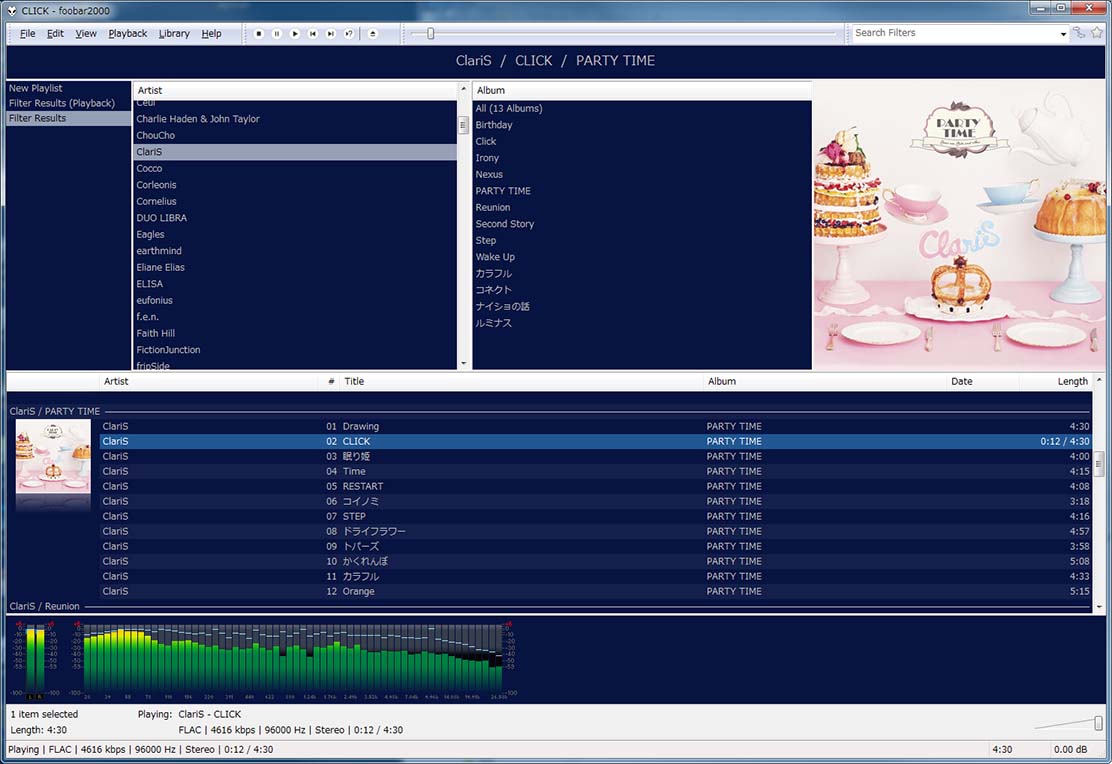This screenshot has height=764, width=1112.
Task: Select the Filter Results playlist
Action: point(68,118)
